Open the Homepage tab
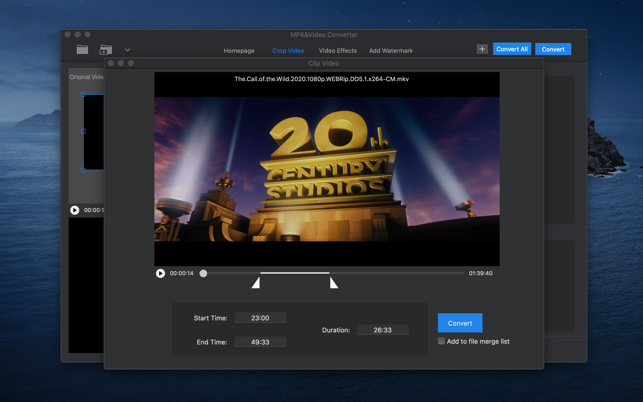This screenshot has height=402, width=643. tap(239, 51)
